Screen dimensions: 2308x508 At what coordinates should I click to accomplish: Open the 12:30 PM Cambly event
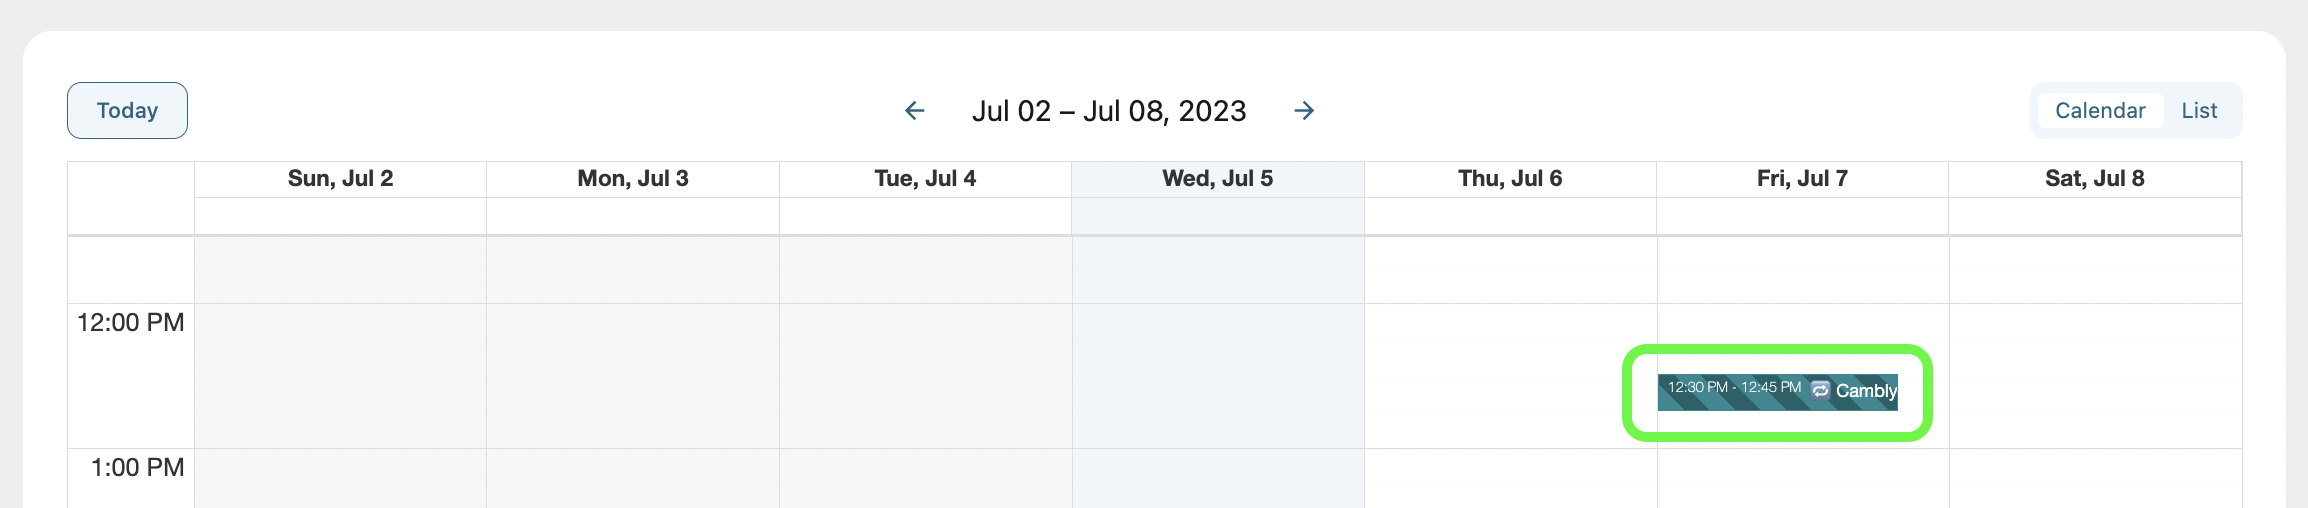(x=1777, y=392)
